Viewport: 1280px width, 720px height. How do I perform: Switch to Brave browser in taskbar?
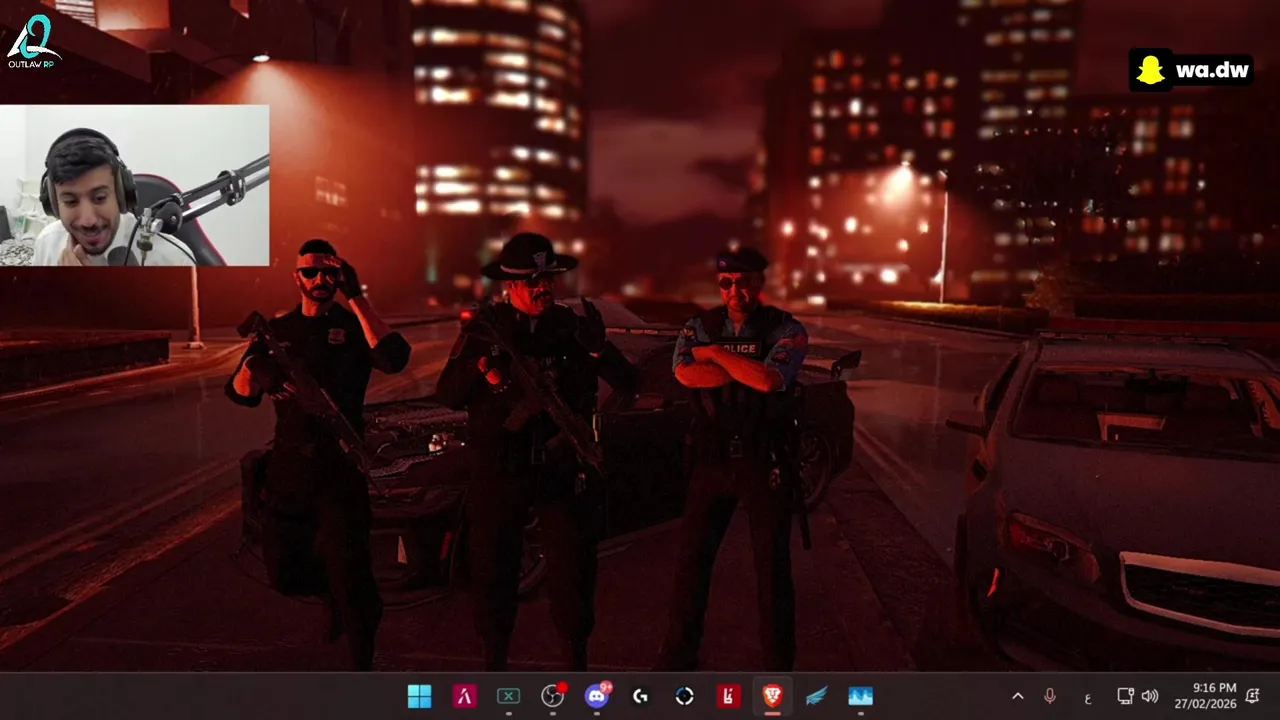[x=772, y=696]
